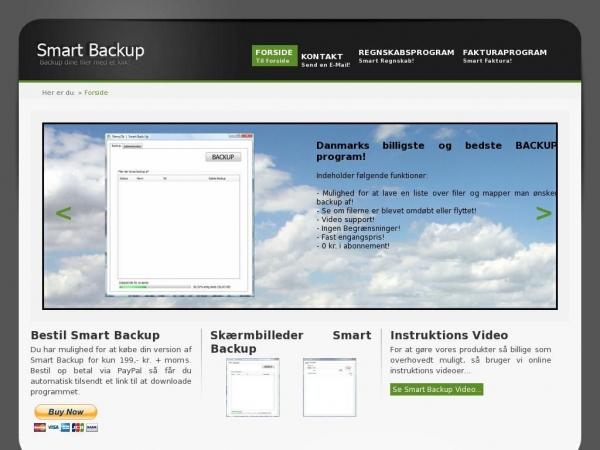Open the first Smart Backup screenshot thumbnail
This screenshot has width=600, height=450.
(x=253, y=387)
